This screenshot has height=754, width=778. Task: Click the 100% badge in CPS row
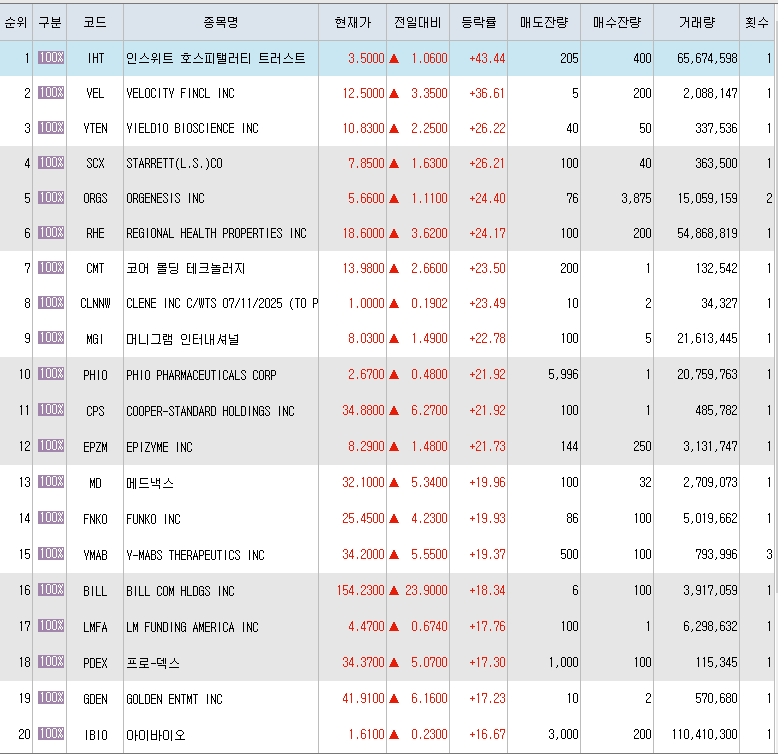tap(51, 409)
